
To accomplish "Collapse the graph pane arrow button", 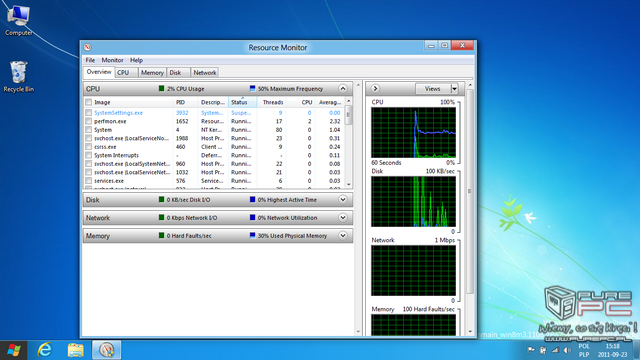I will [375, 89].
